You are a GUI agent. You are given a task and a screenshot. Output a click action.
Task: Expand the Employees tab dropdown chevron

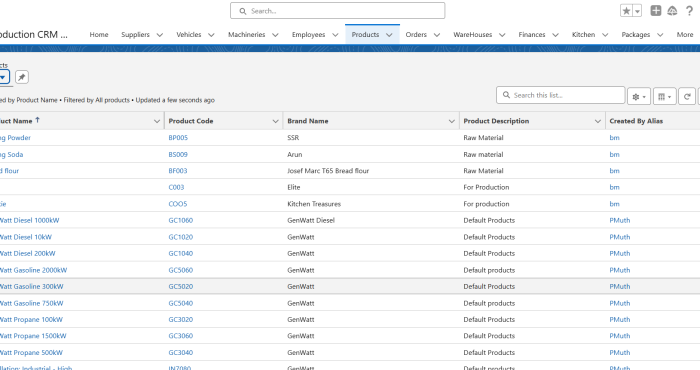coord(335,35)
